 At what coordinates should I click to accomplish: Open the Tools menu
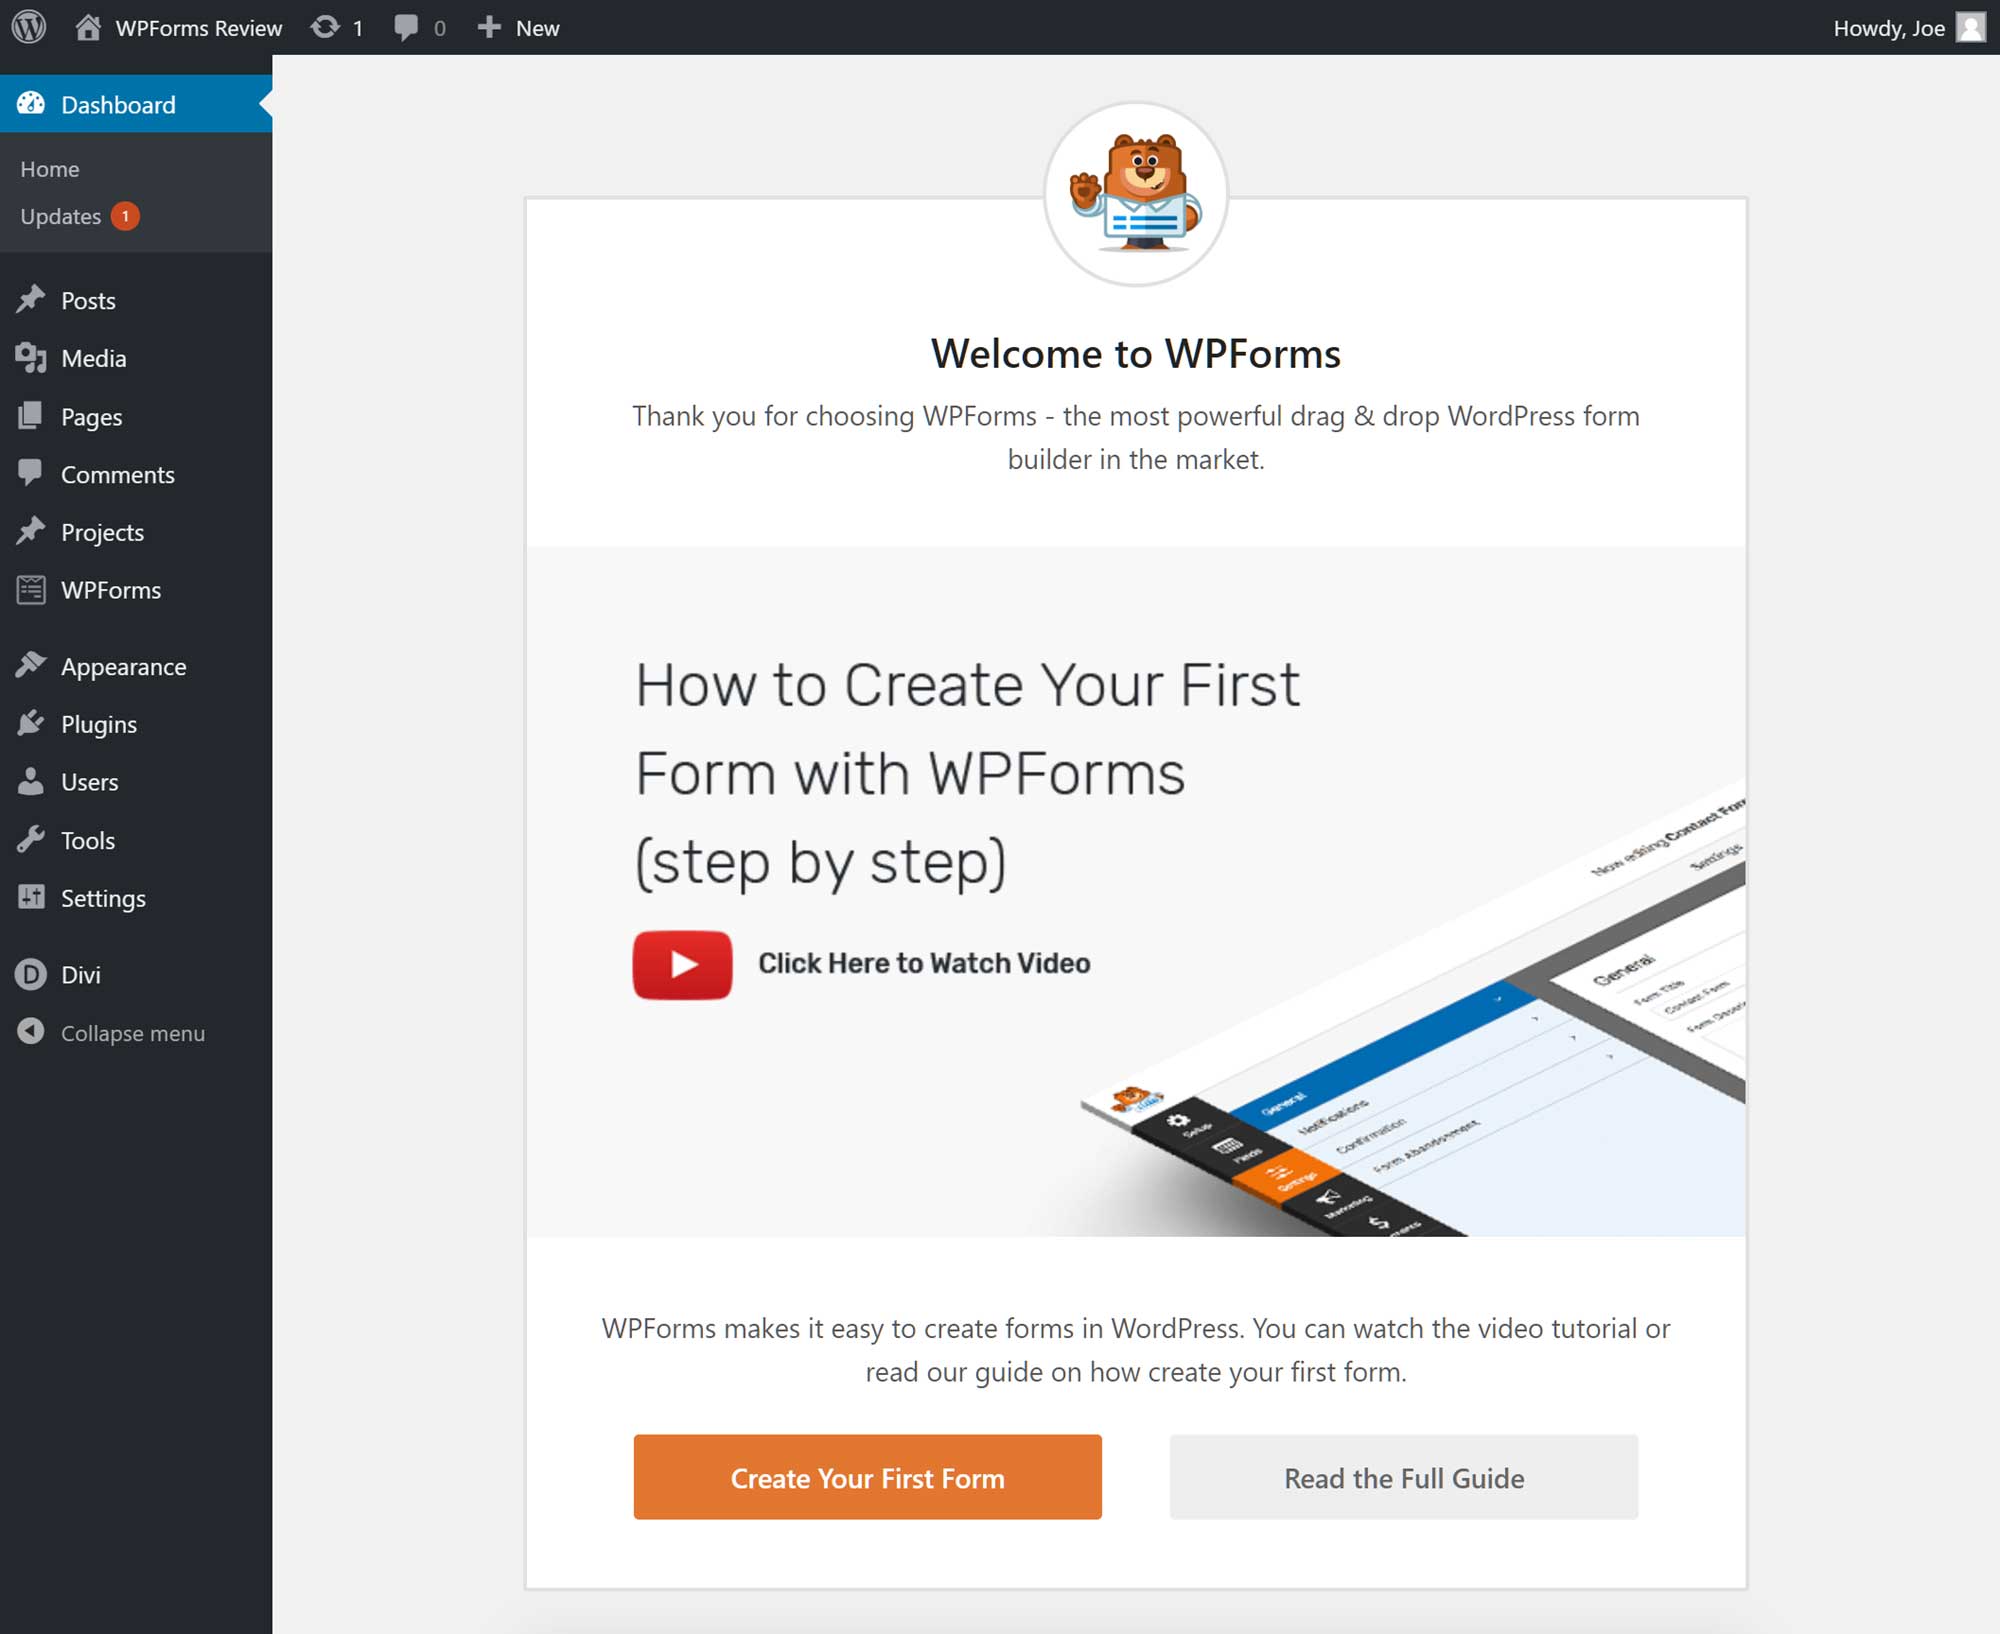(136, 840)
